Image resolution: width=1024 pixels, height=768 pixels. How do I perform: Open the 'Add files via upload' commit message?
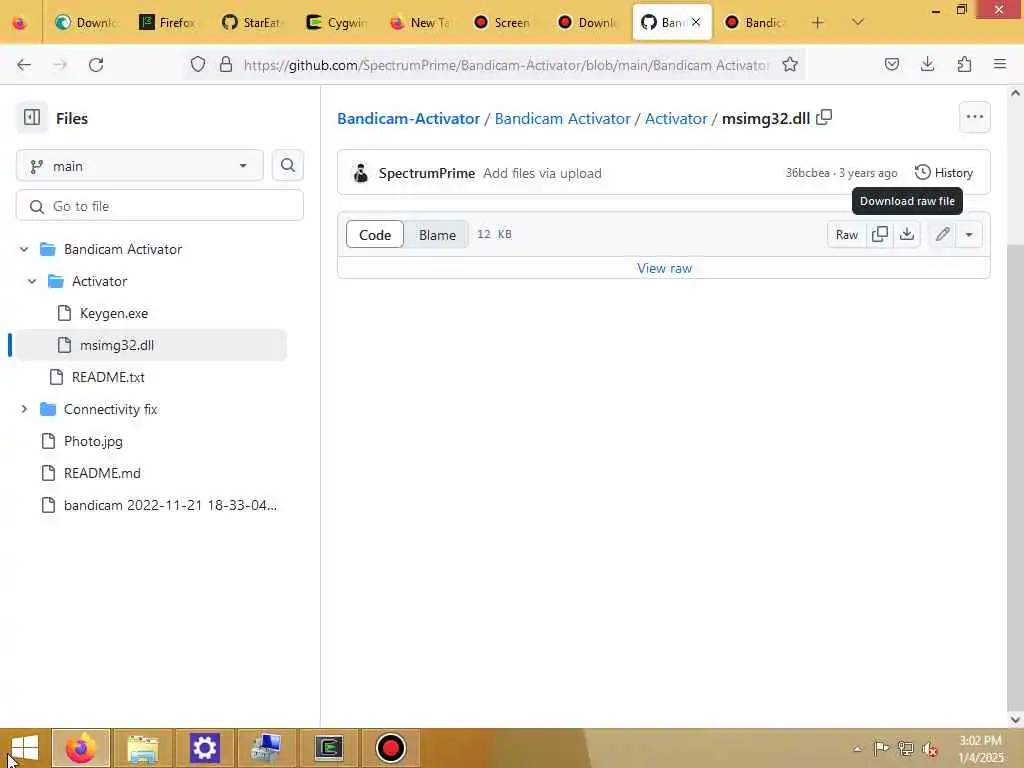pyautogui.click(x=542, y=173)
